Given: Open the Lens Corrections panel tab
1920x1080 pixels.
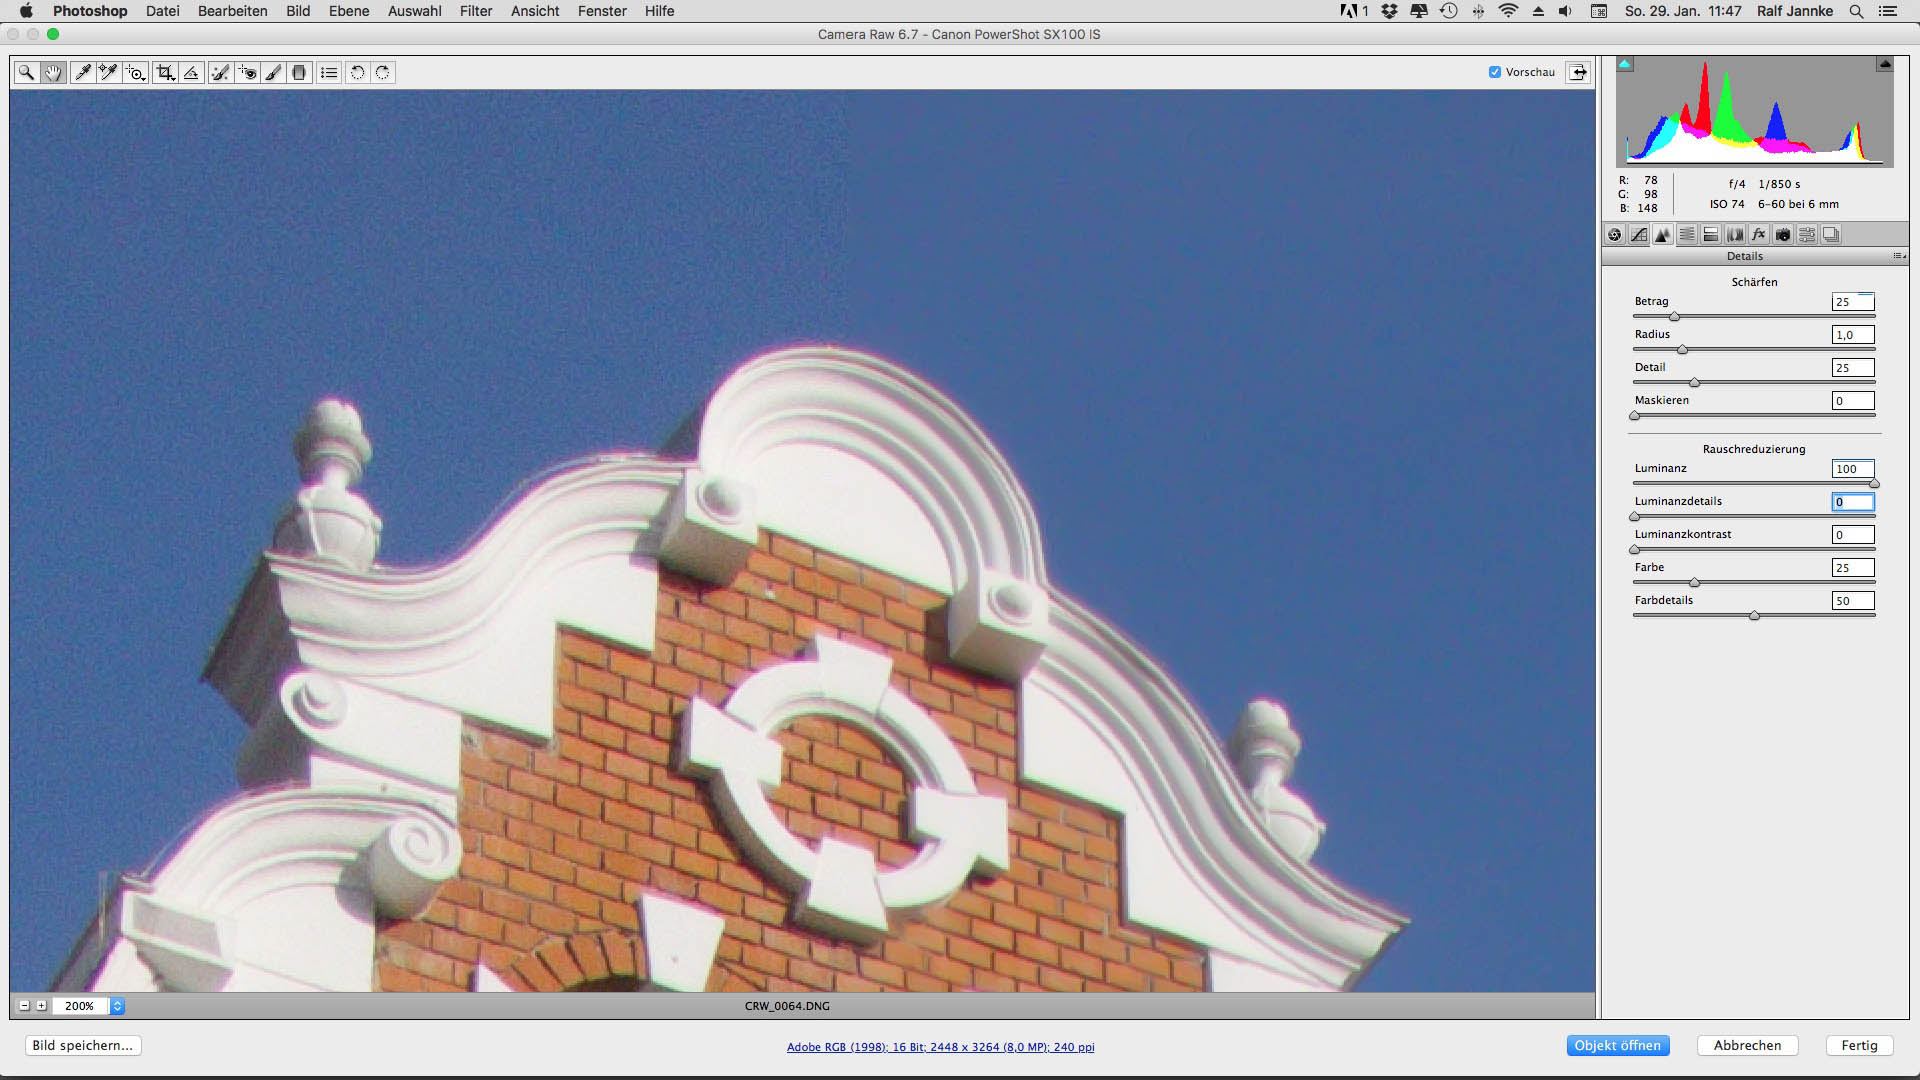Looking at the screenshot, I should point(1735,235).
